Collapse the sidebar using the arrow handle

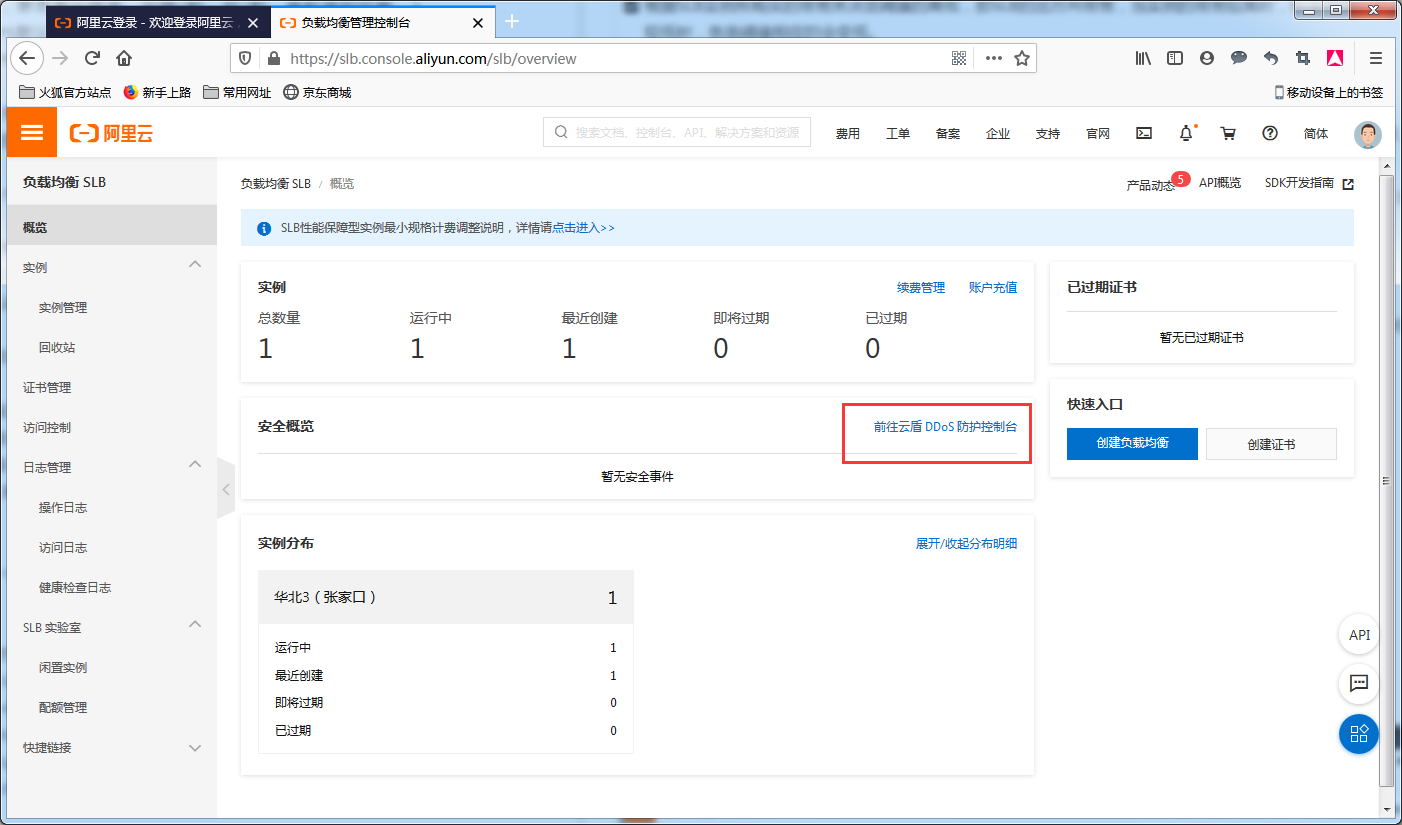226,489
